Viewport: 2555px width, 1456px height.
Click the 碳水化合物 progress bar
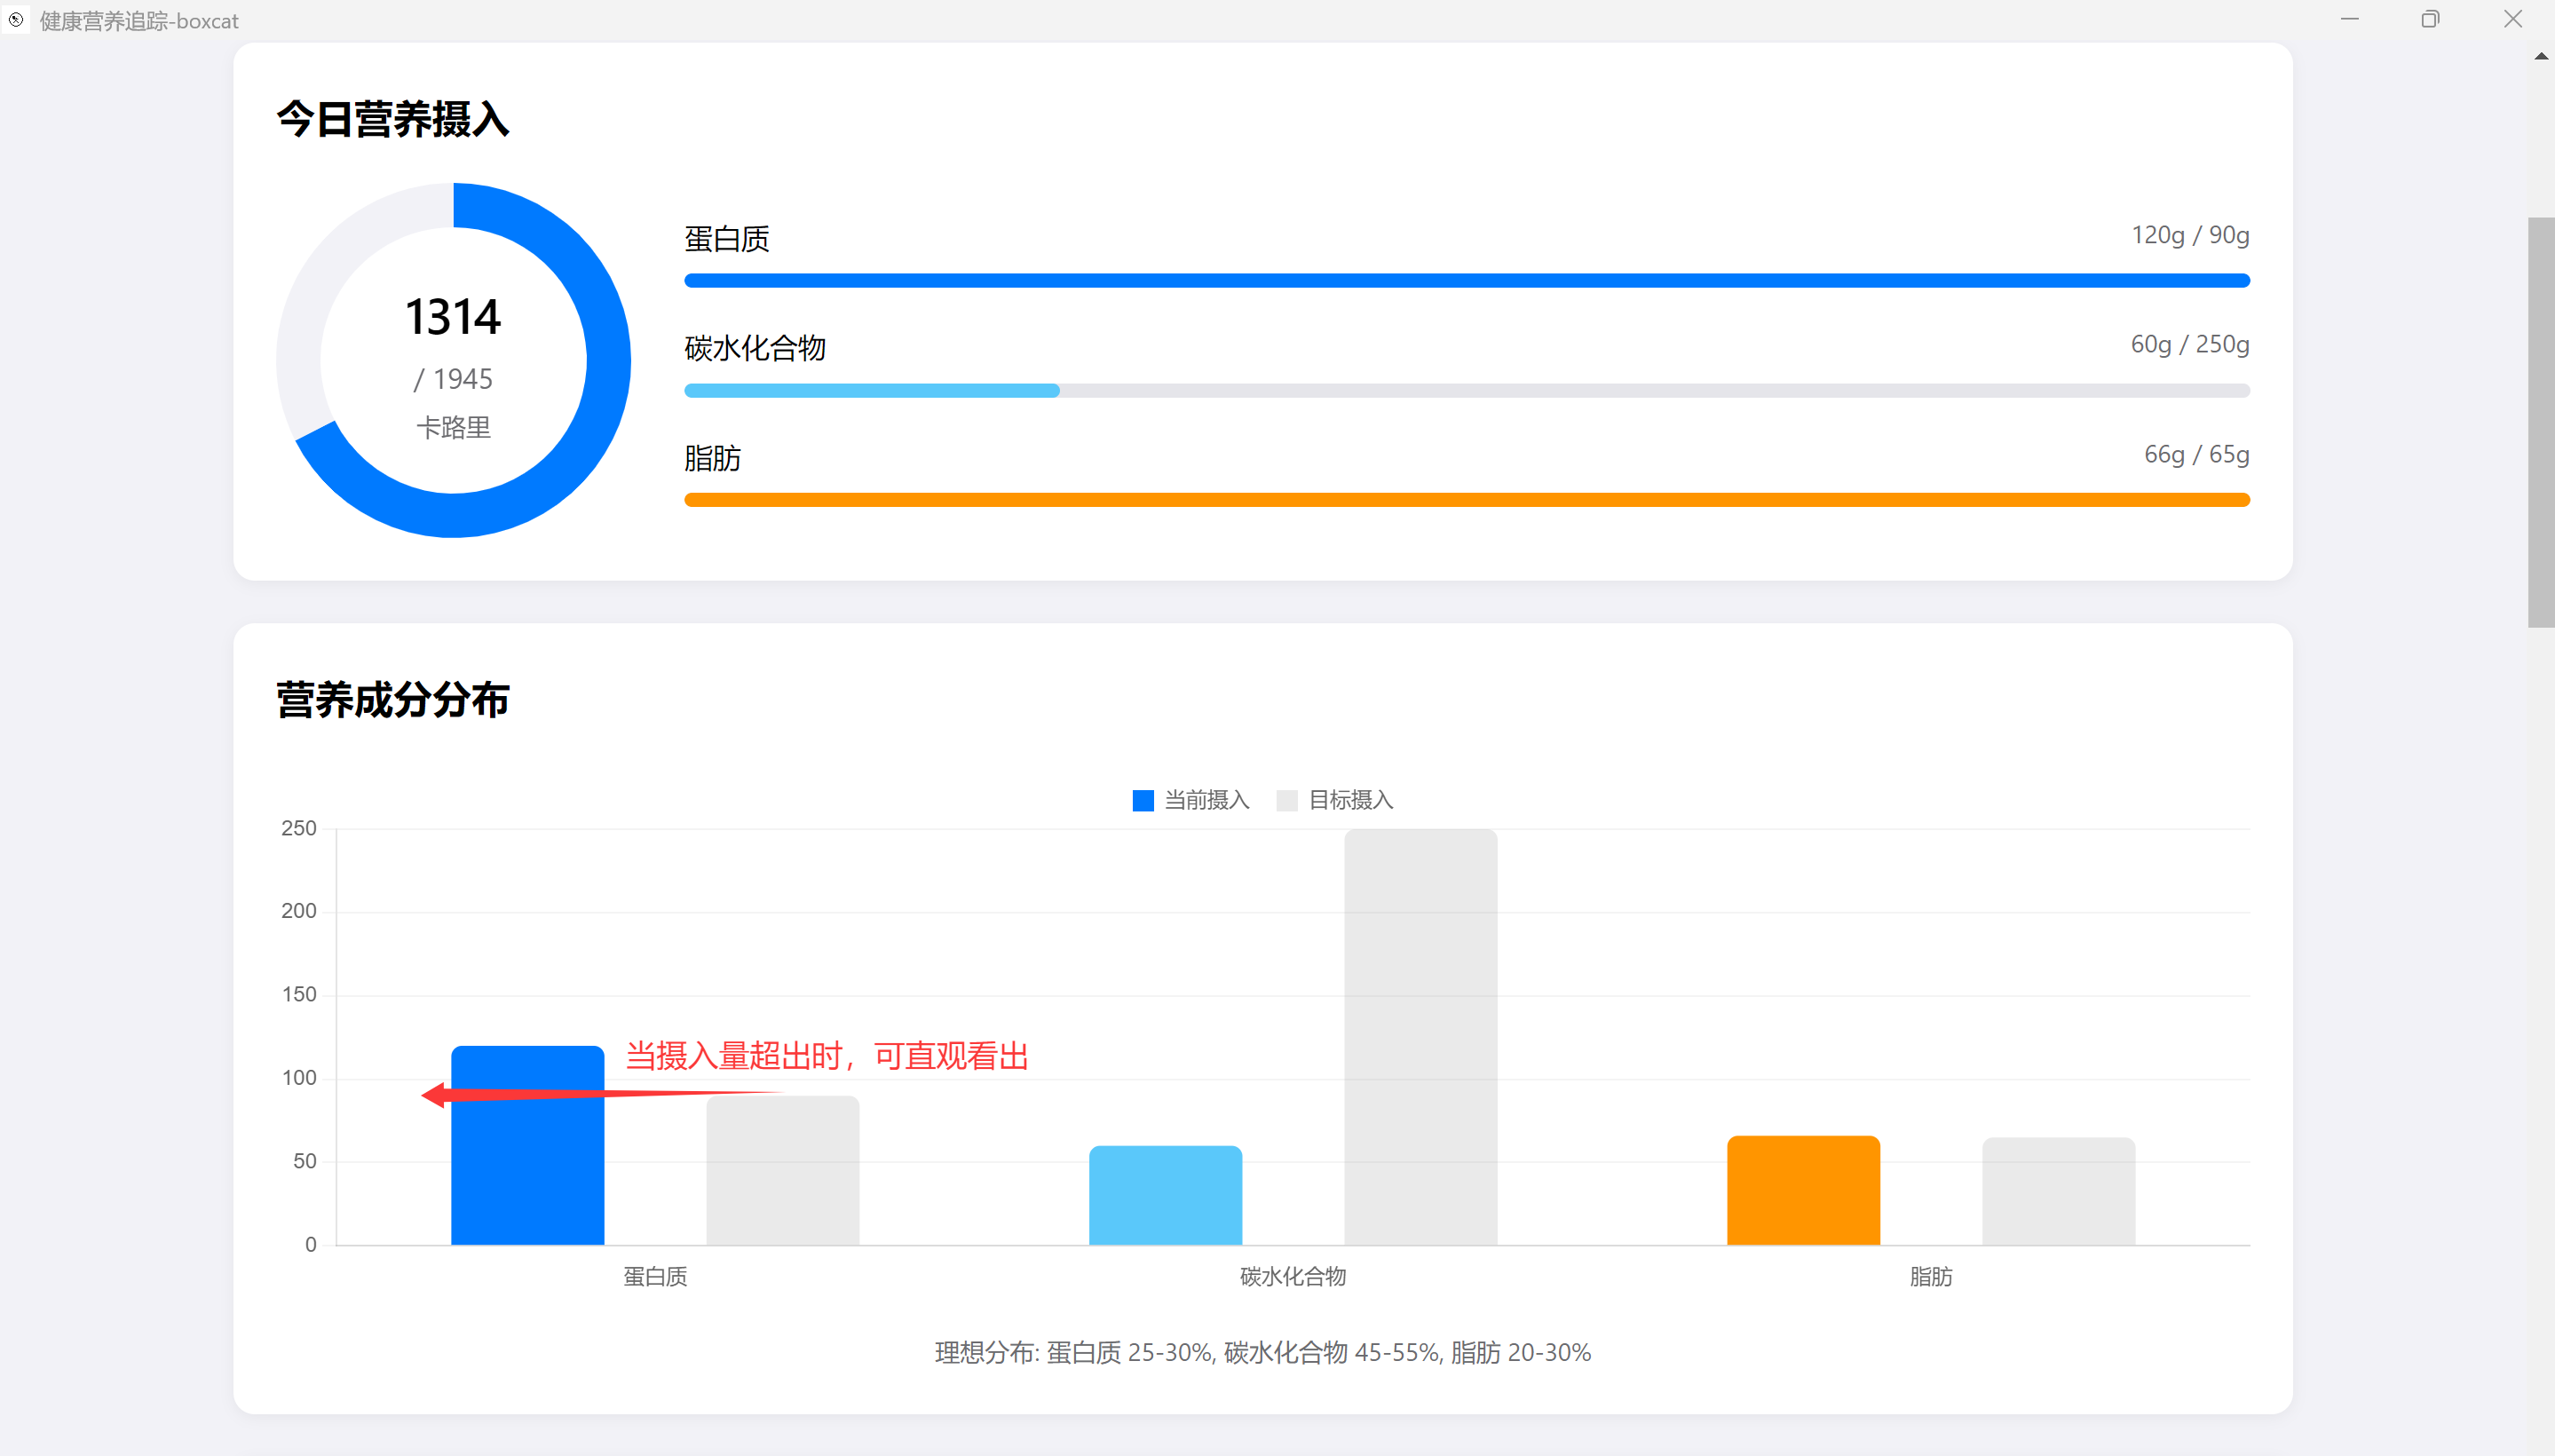[x=1467, y=390]
